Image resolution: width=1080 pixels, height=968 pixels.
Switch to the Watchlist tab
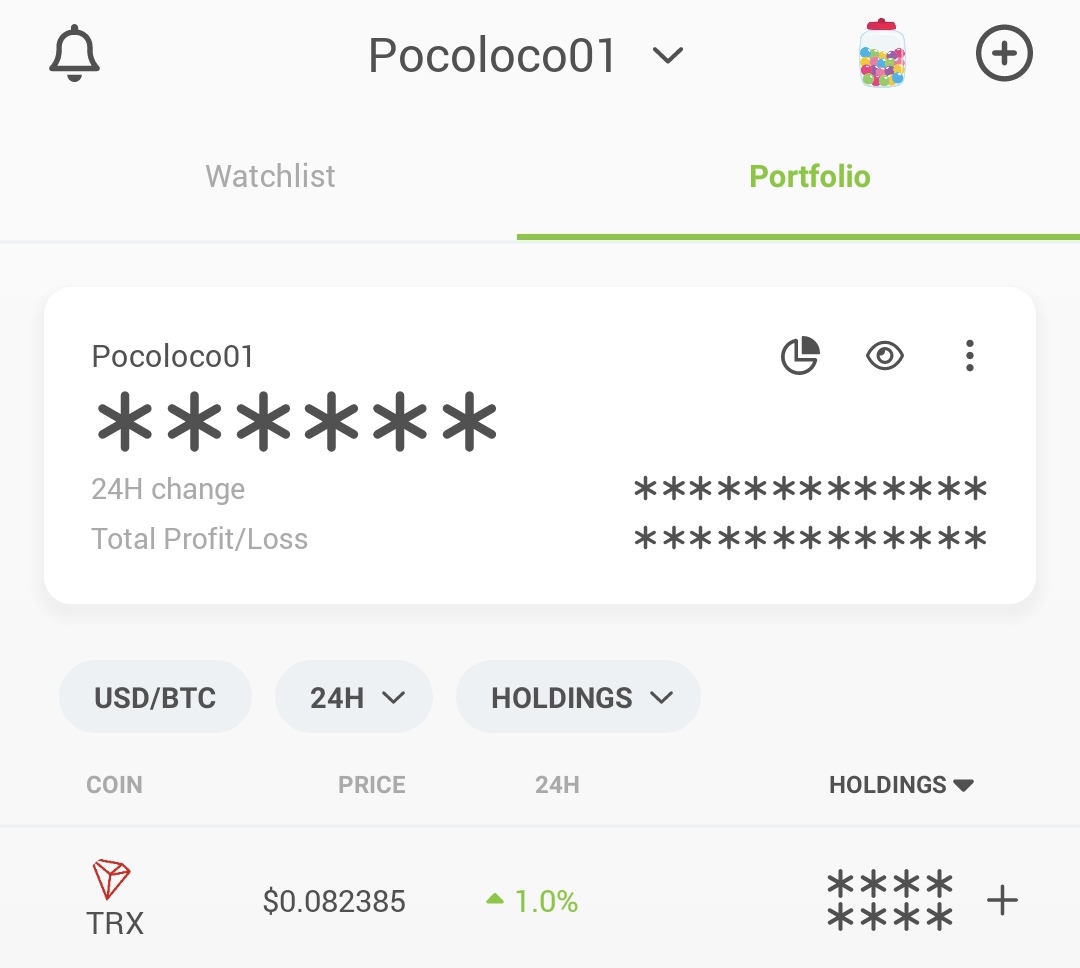270,176
